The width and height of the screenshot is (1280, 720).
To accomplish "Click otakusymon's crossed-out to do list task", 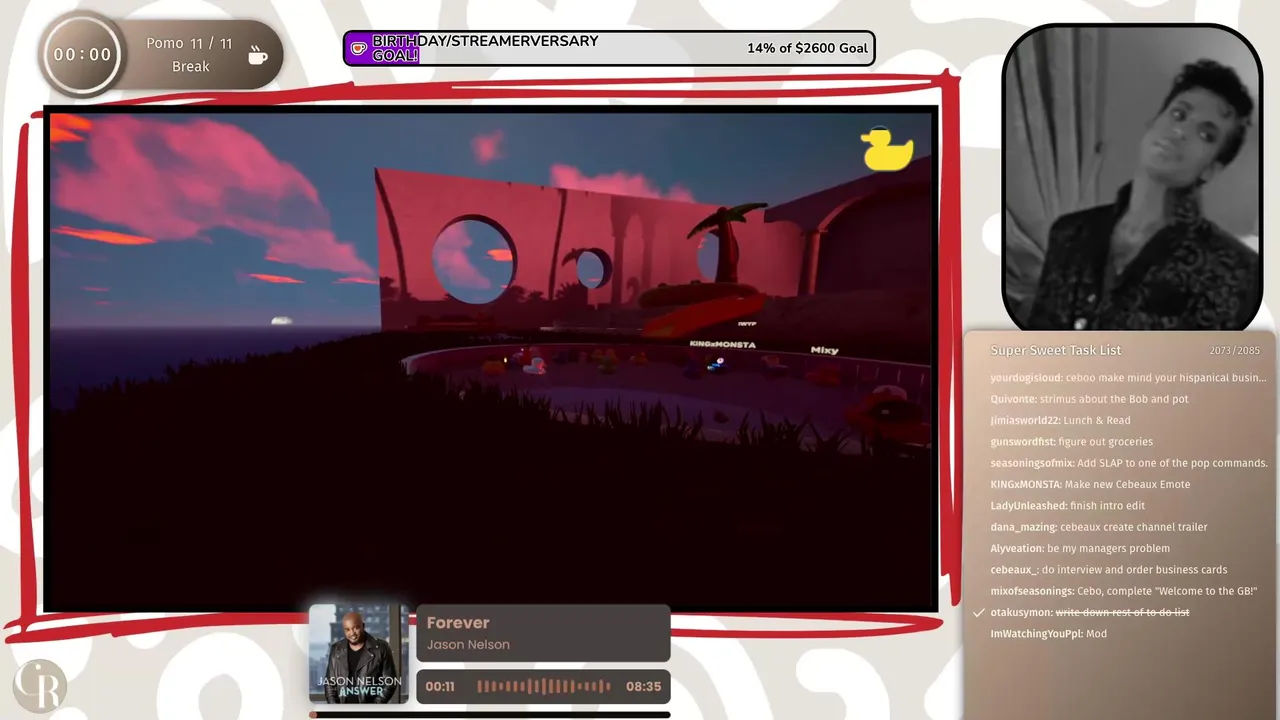I will point(1090,612).
